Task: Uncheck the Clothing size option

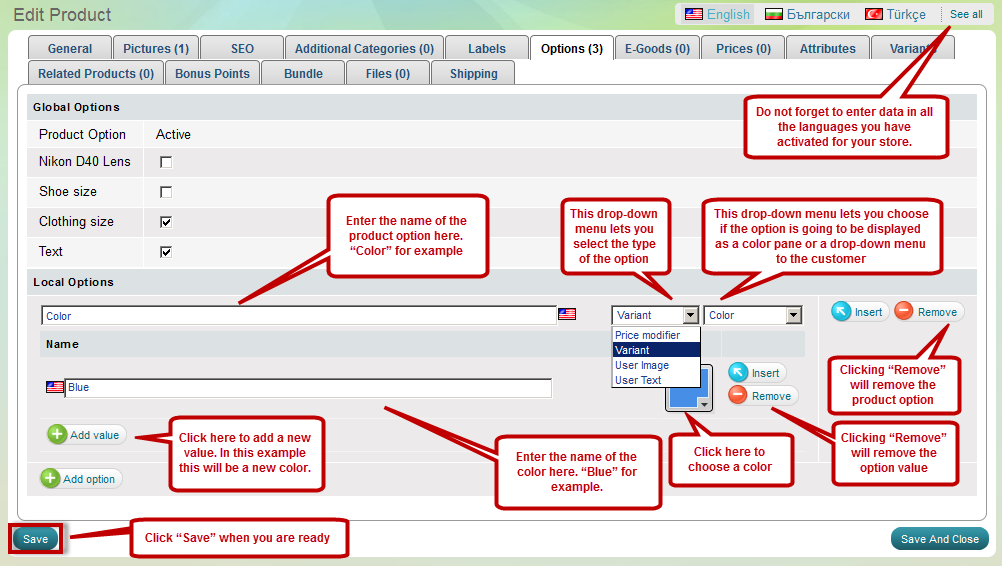Action: pyautogui.click(x=166, y=222)
